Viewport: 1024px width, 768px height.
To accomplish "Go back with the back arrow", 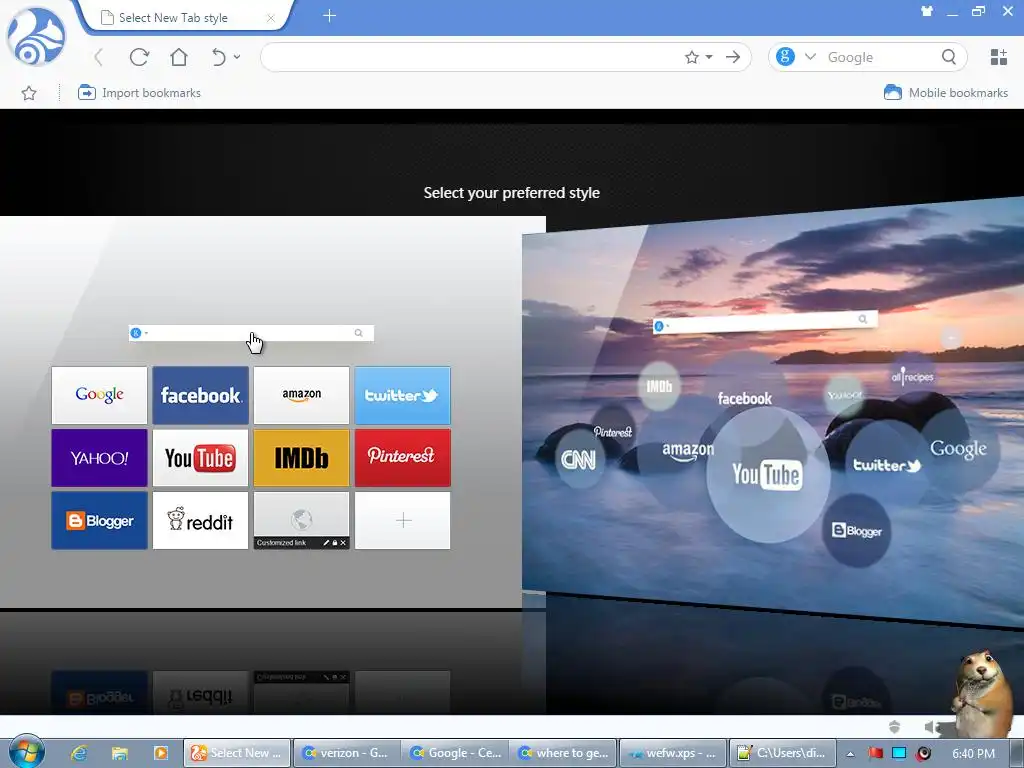I will click(99, 57).
